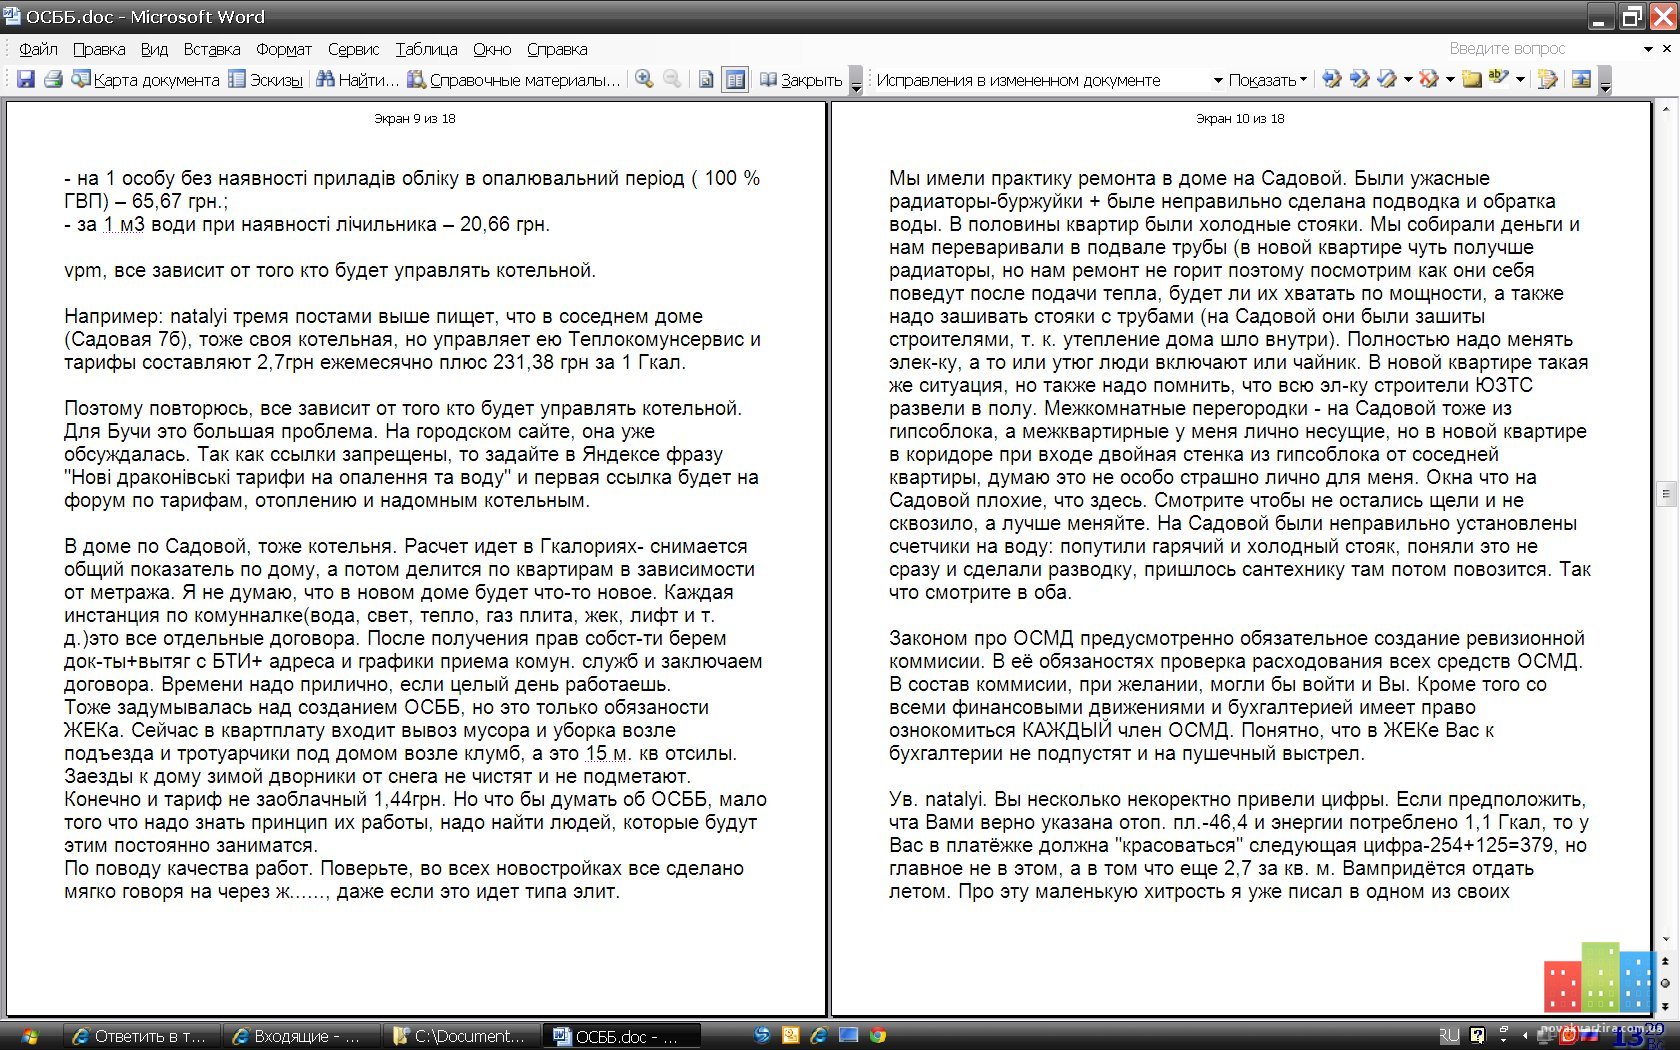Image resolution: width=1680 pixels, height=1050 pixels.
Task: Open help question history dropdown arrow
Action: tap(1648, 49)
